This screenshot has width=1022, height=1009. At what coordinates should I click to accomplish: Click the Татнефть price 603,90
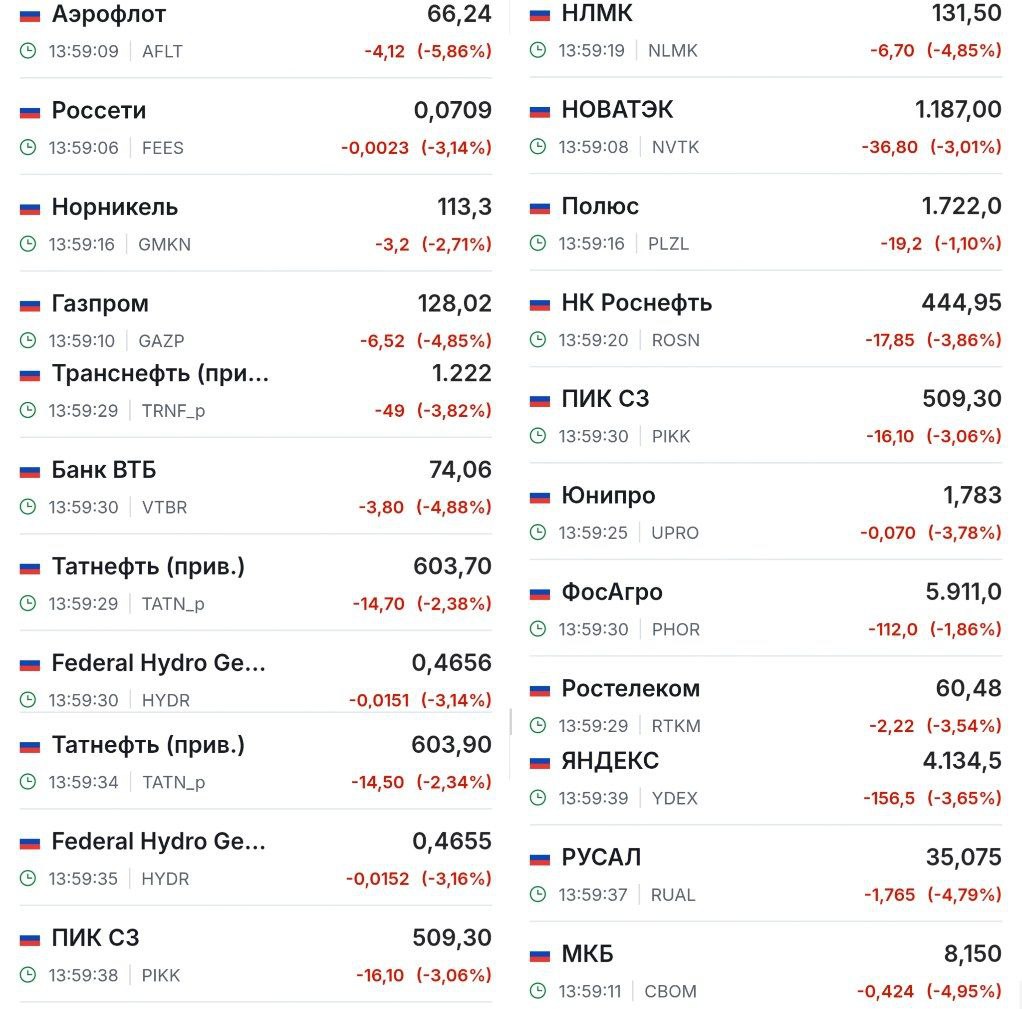pyautogui.click(x=452, y=745)
